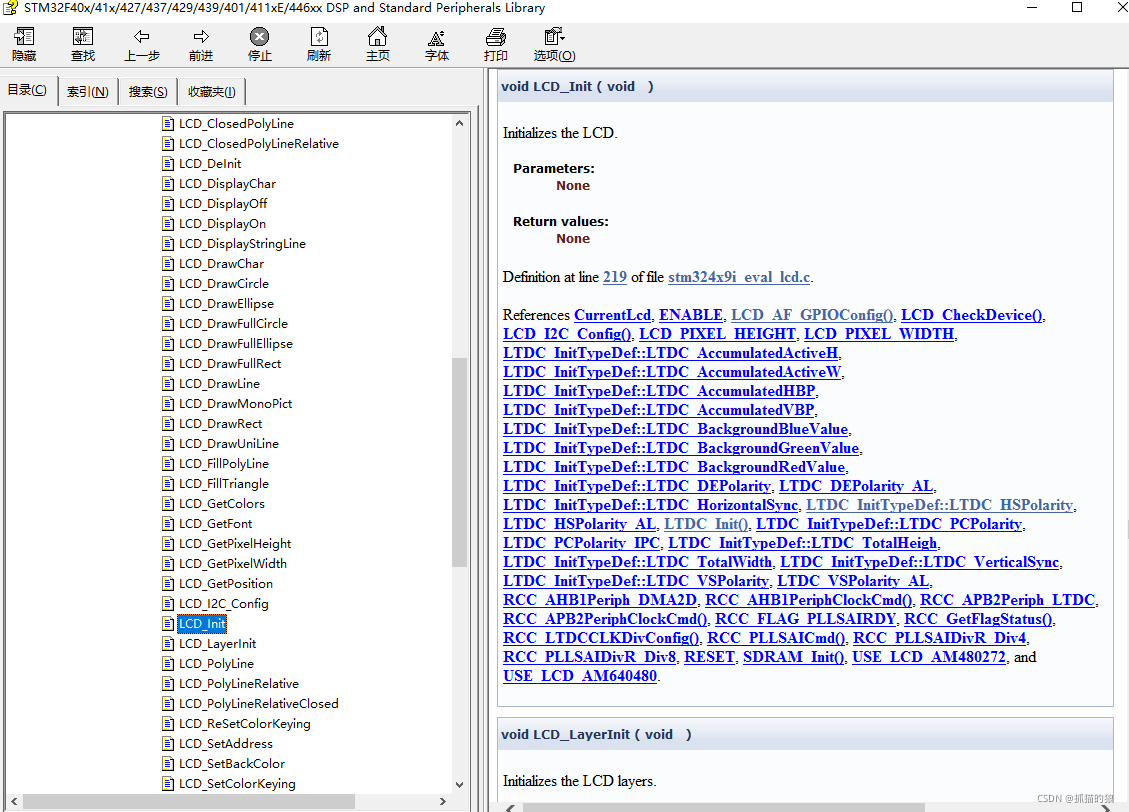Refresh the page with 刷新 icon
1129x812 pixels.
319,37
